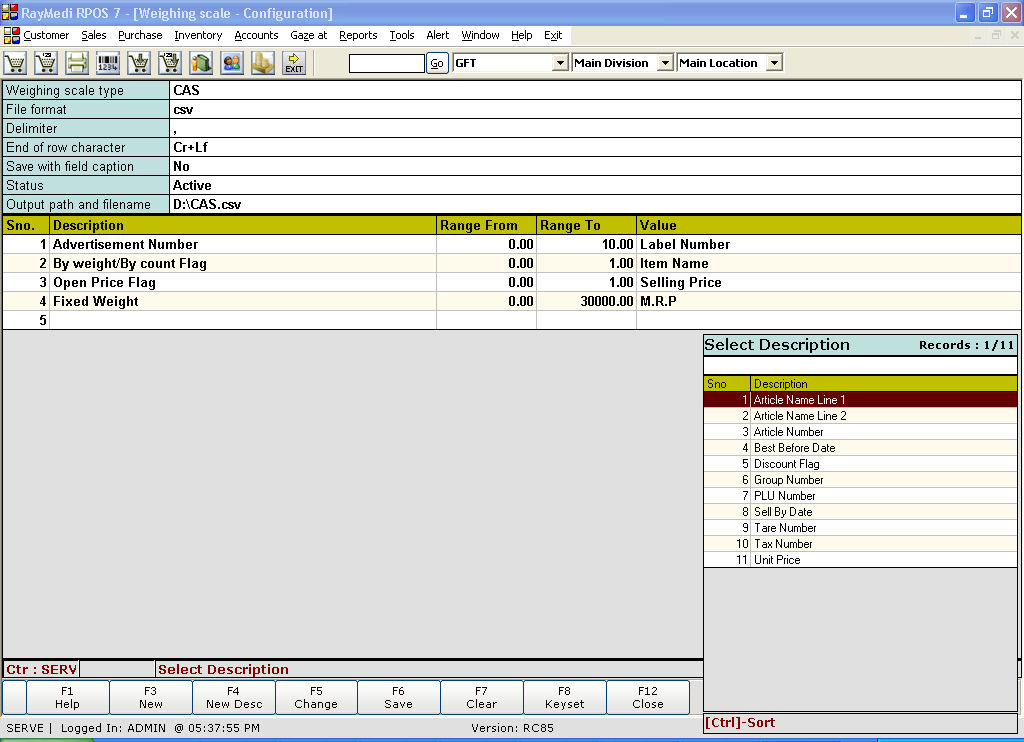This screenshot has height=742, width=1024.
Task: Click the empty row 5 description cell
Action: (x=243, y=321)
